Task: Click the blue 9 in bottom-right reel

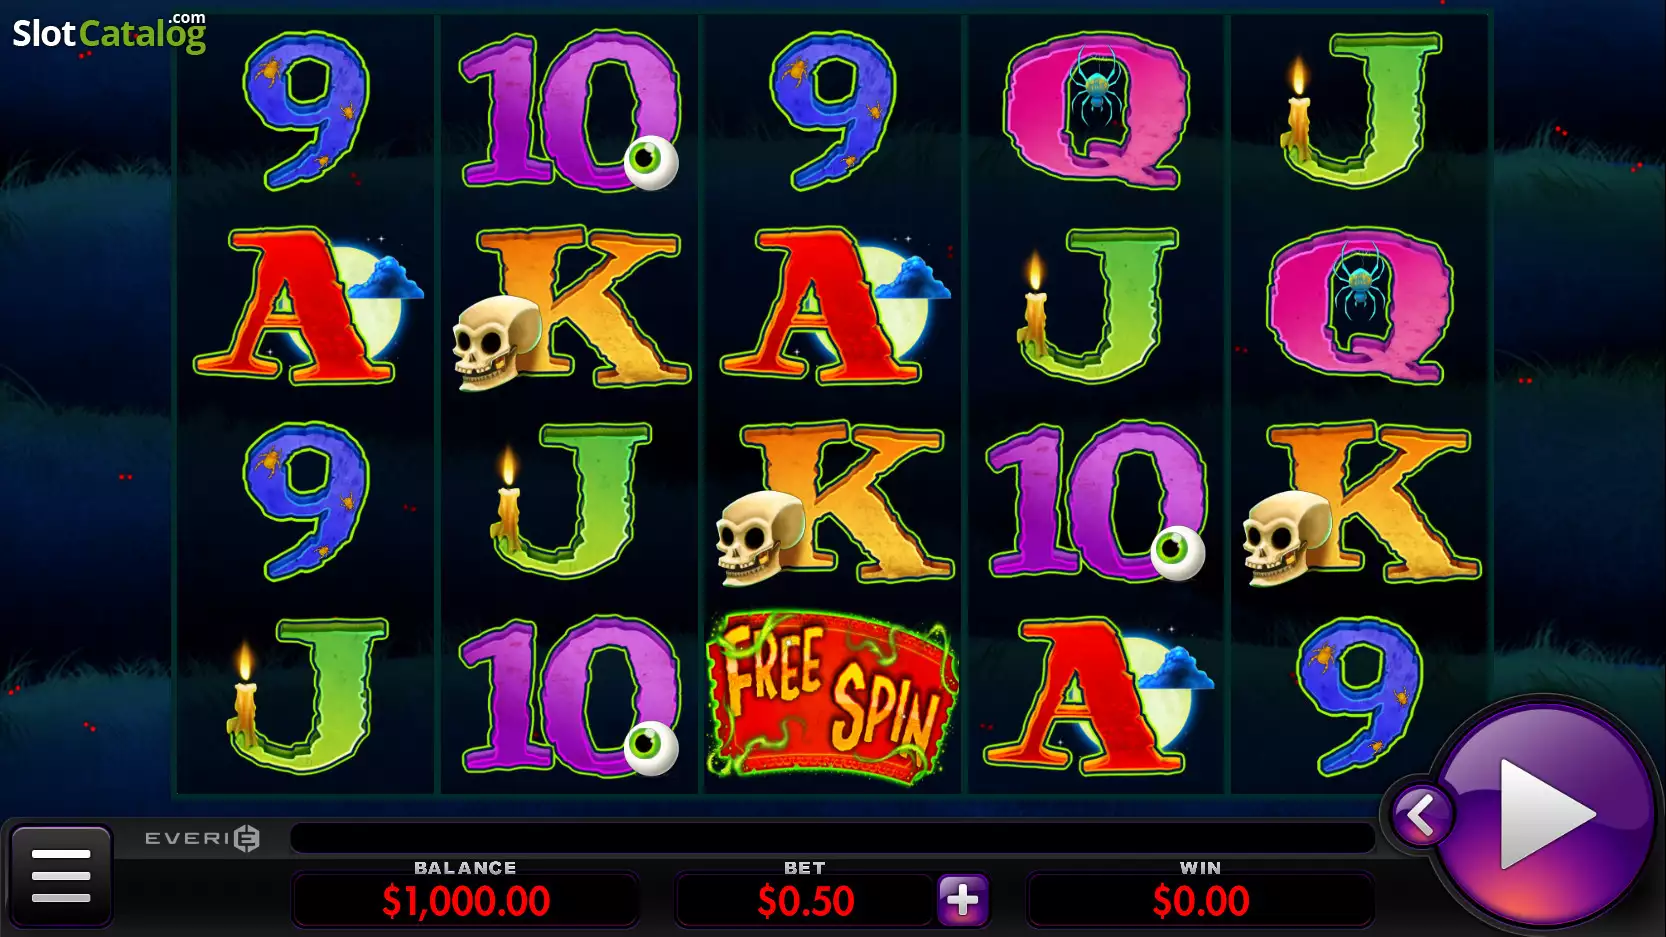Action: 1360,697
